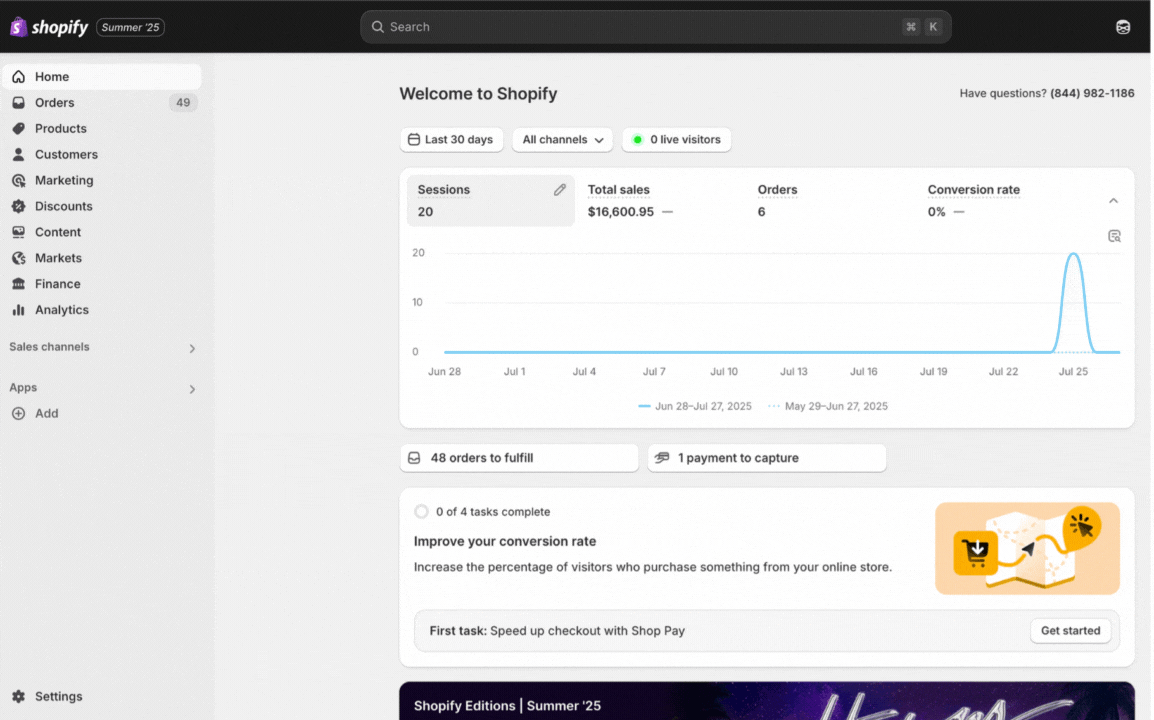Open 48 orders to fulfill

(x=519, y=458)
